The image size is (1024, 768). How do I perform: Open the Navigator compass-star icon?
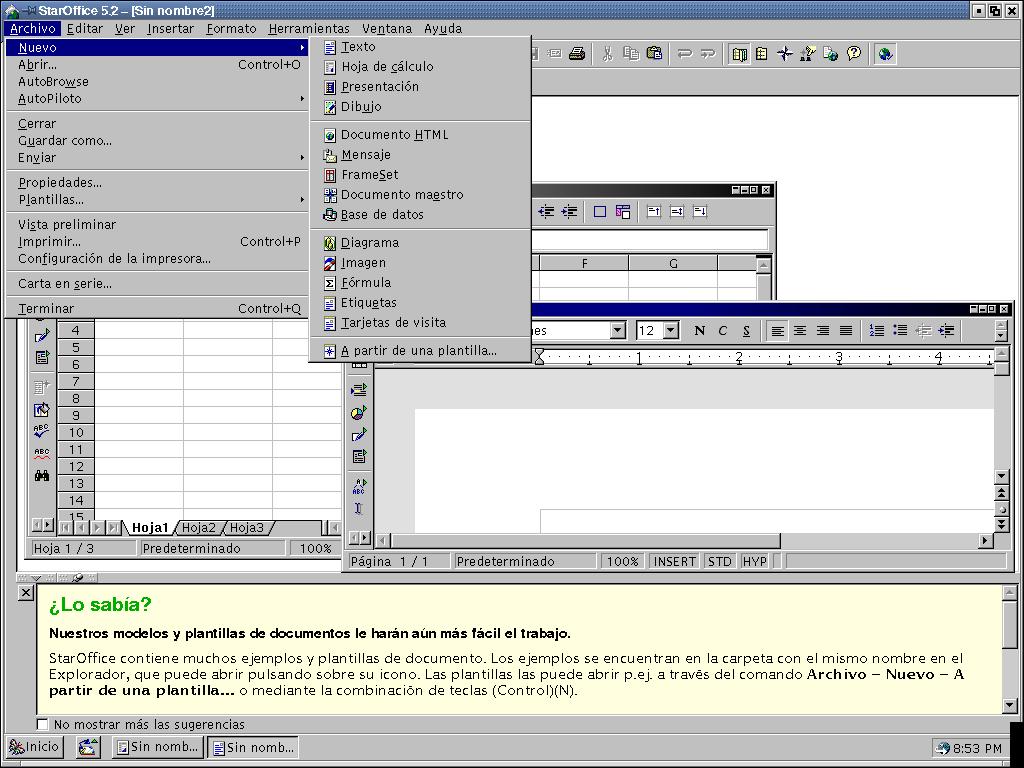785,54
